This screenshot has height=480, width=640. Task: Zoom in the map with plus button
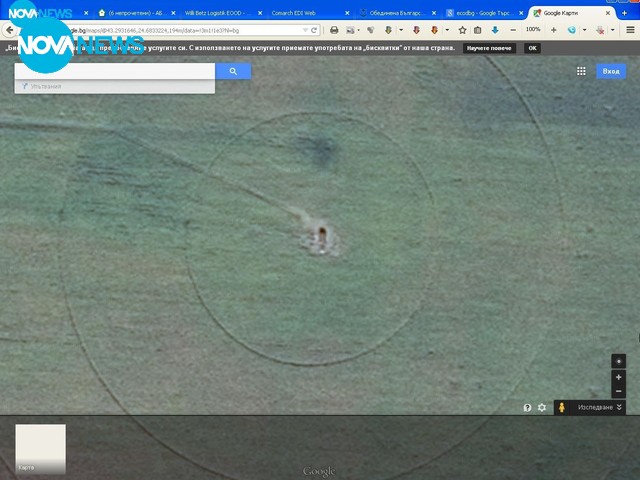coord(619,377)
